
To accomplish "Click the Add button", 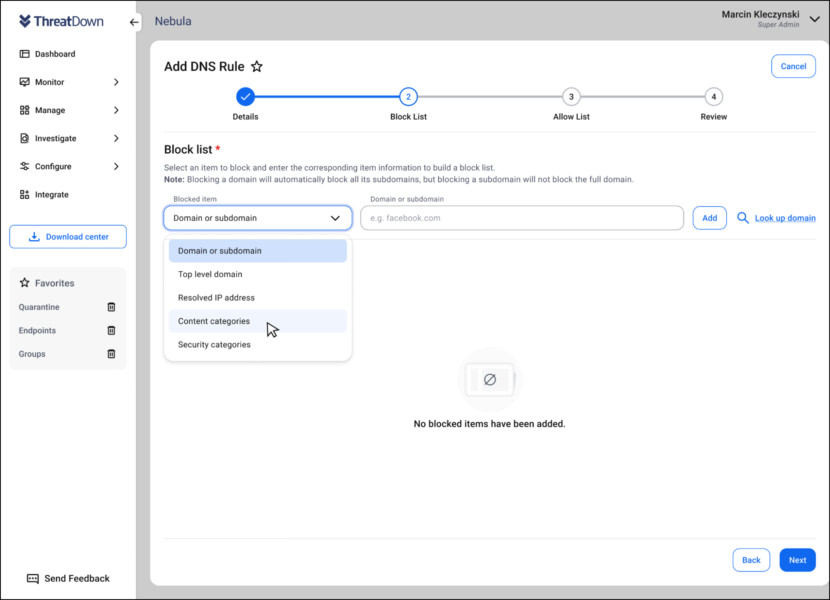I will [x=709, y=217].
